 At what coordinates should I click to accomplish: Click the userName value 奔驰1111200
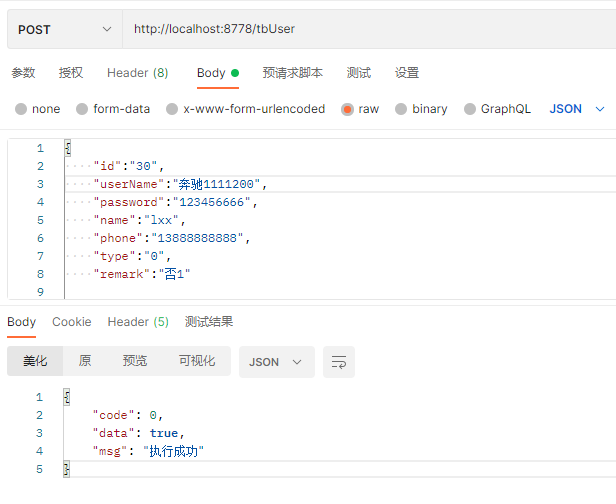[216, 184]
